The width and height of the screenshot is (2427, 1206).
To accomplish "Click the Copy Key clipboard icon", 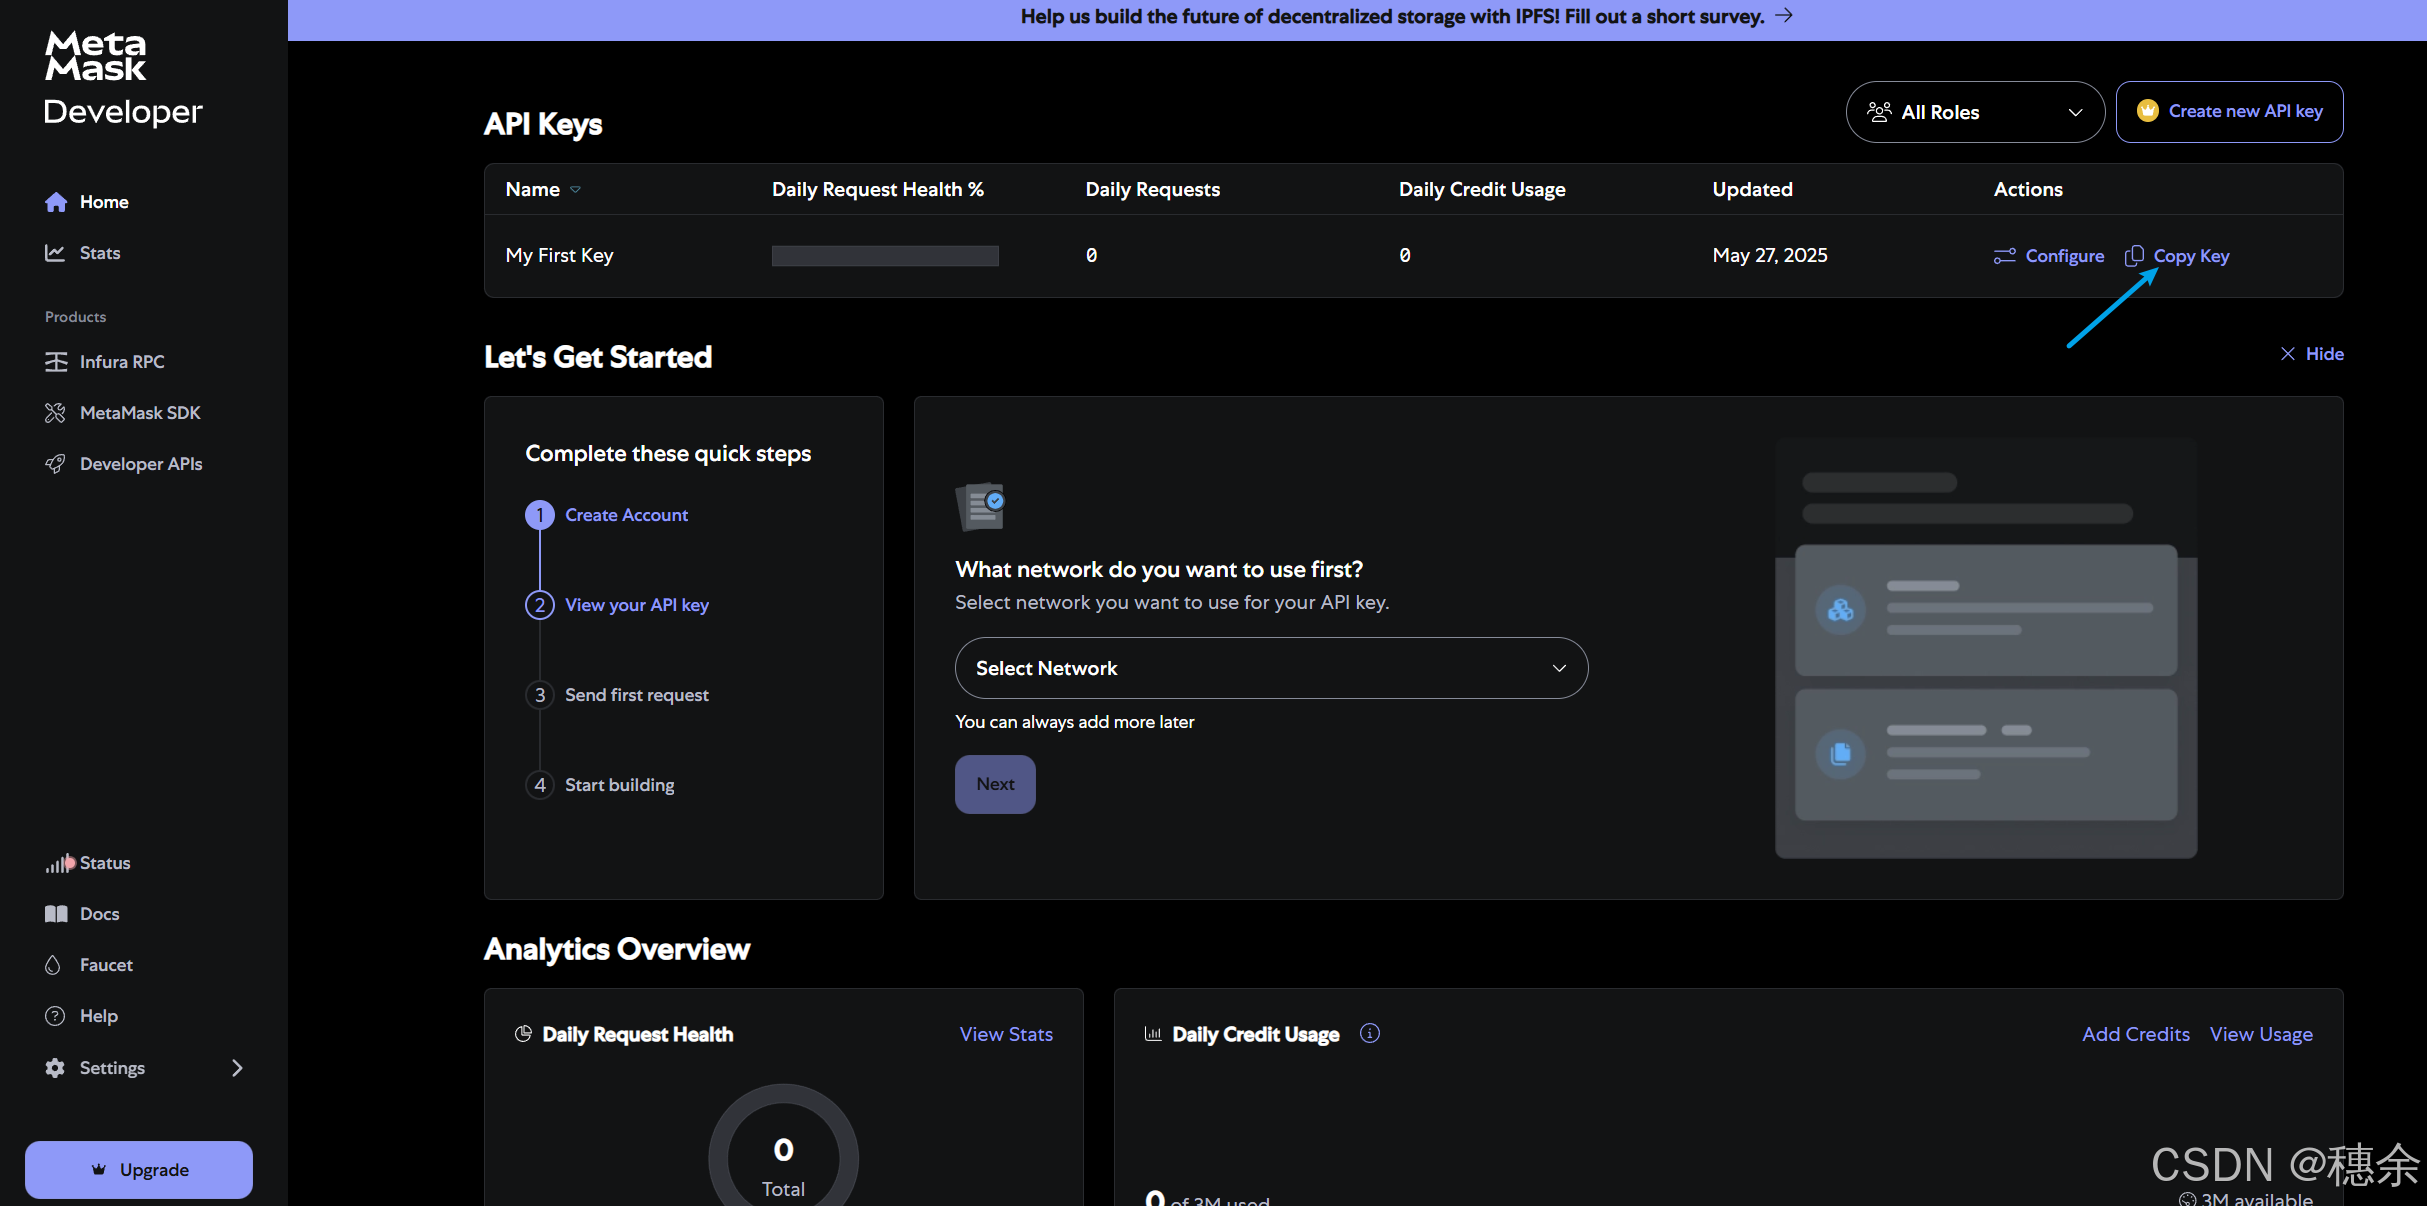I will click(x=2134, y=256).
